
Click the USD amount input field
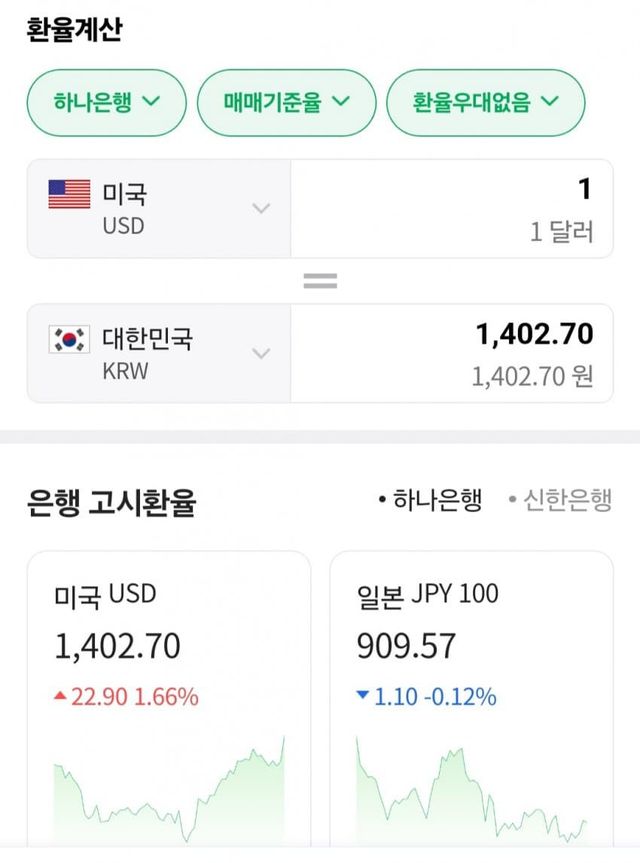[450, 208]
